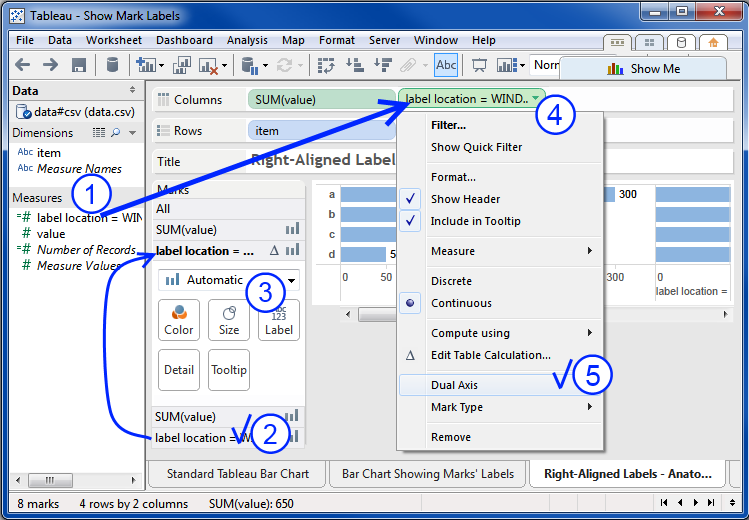Click the show/hide cards chart icon
The height and width of the screenshot is (520, 749).
(x=507, y=65)
